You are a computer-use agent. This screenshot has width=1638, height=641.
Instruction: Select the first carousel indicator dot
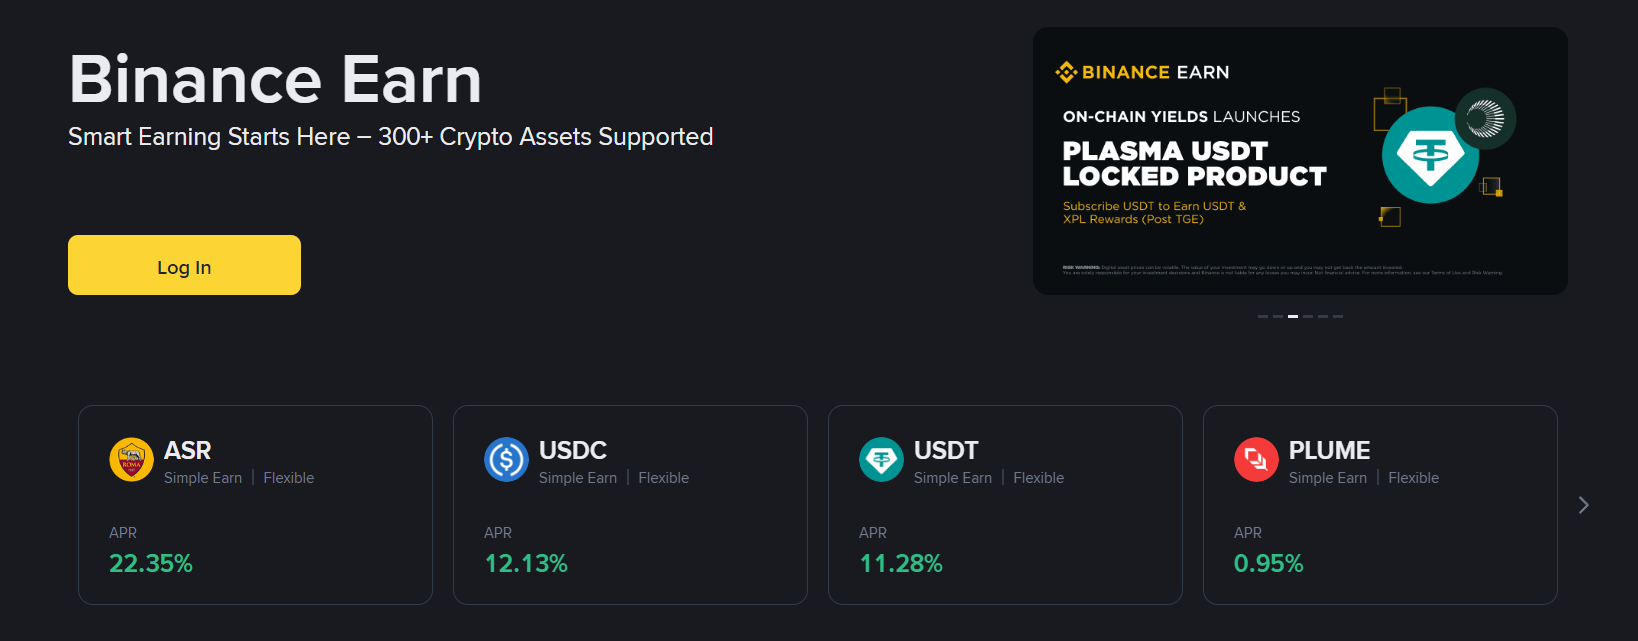point(1263,316)
